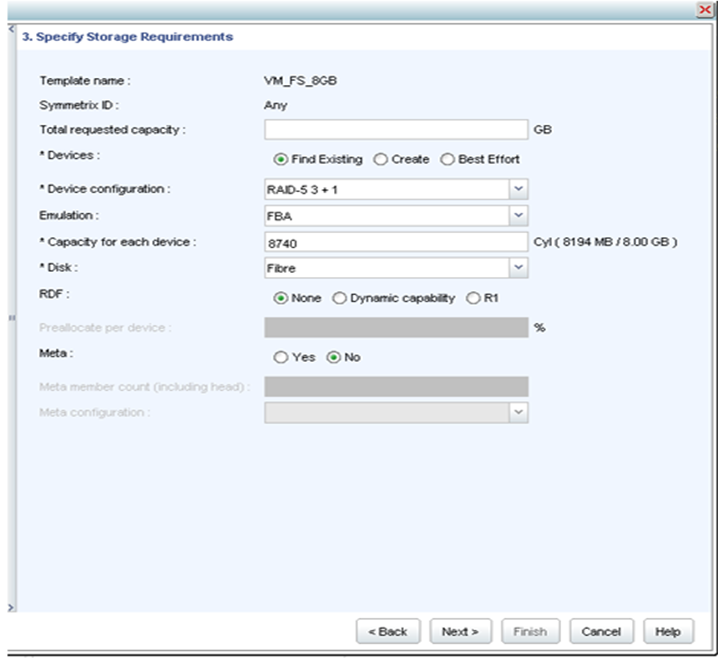Image resolution: width=718 pixels, height=661 pixels.
Task: Click the Total requested capacity field
Action: (x=396, y=130)
